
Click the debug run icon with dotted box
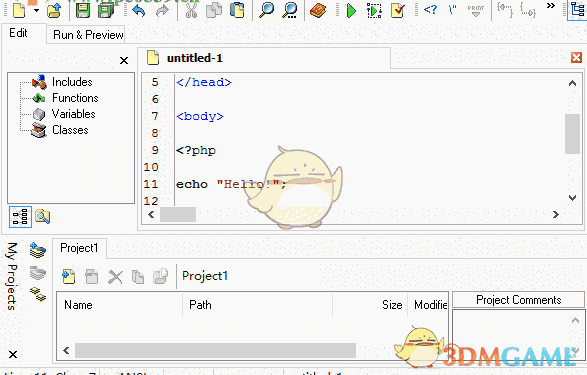(x=374, y=10)
